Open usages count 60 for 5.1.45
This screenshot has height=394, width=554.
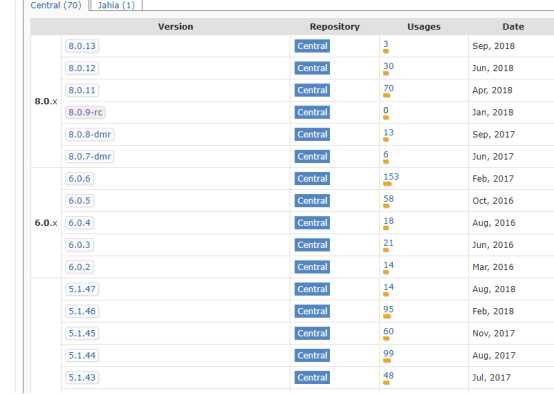point(388,331)
